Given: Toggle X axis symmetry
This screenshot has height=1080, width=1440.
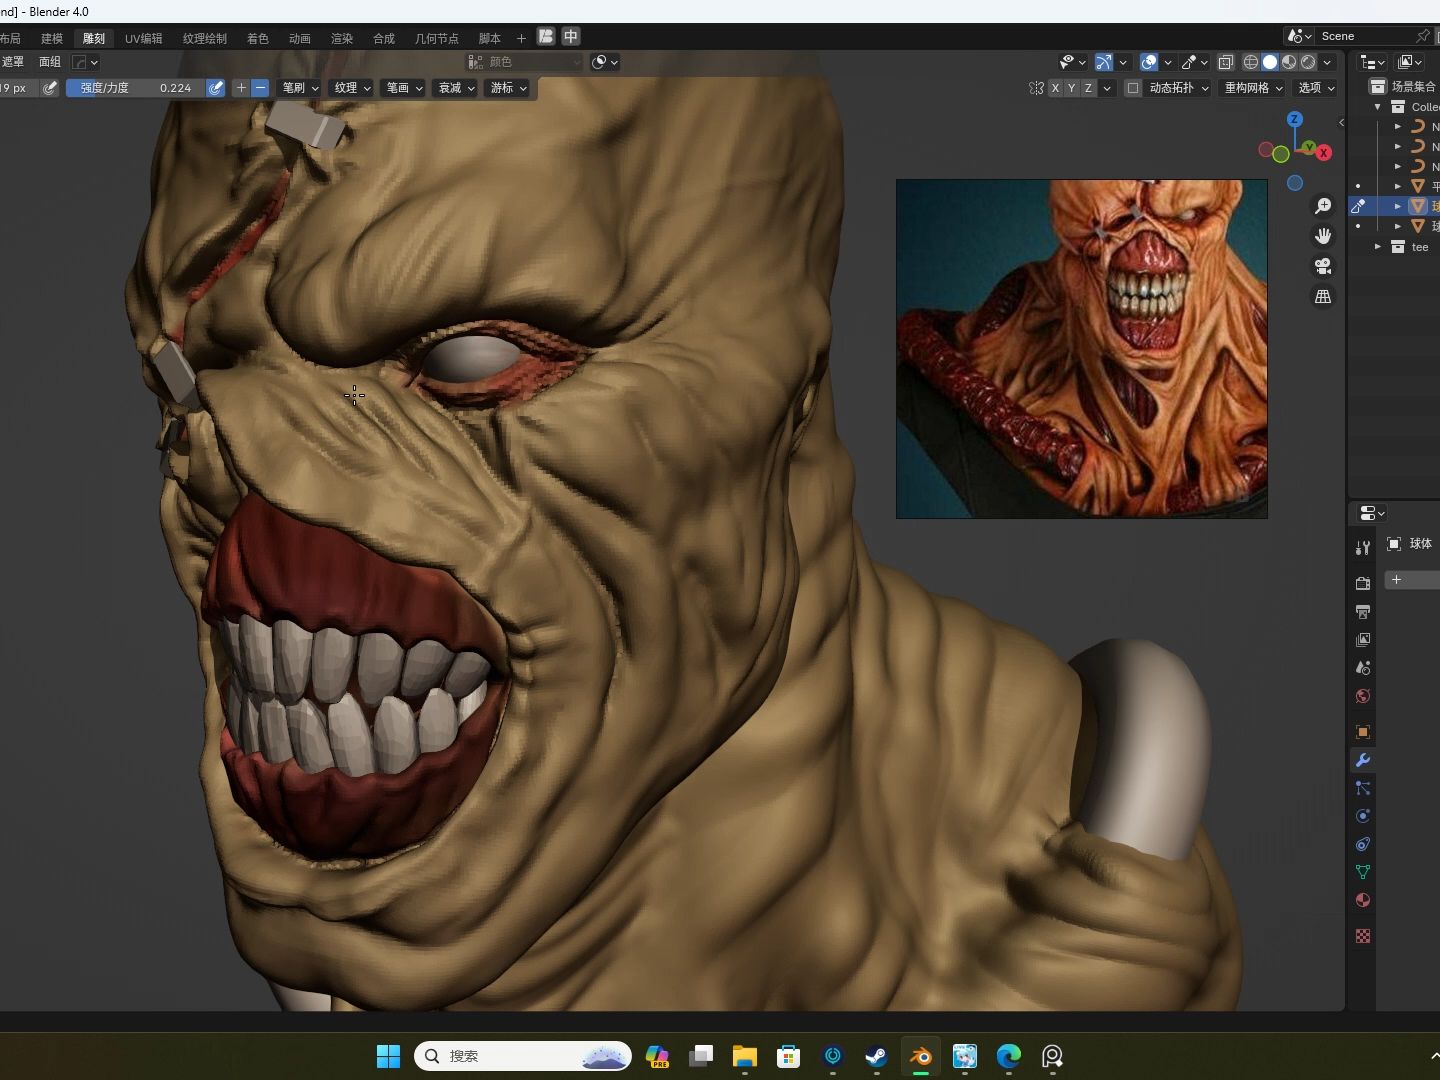Looking at the screenshot, I should tap(1055, 88).
